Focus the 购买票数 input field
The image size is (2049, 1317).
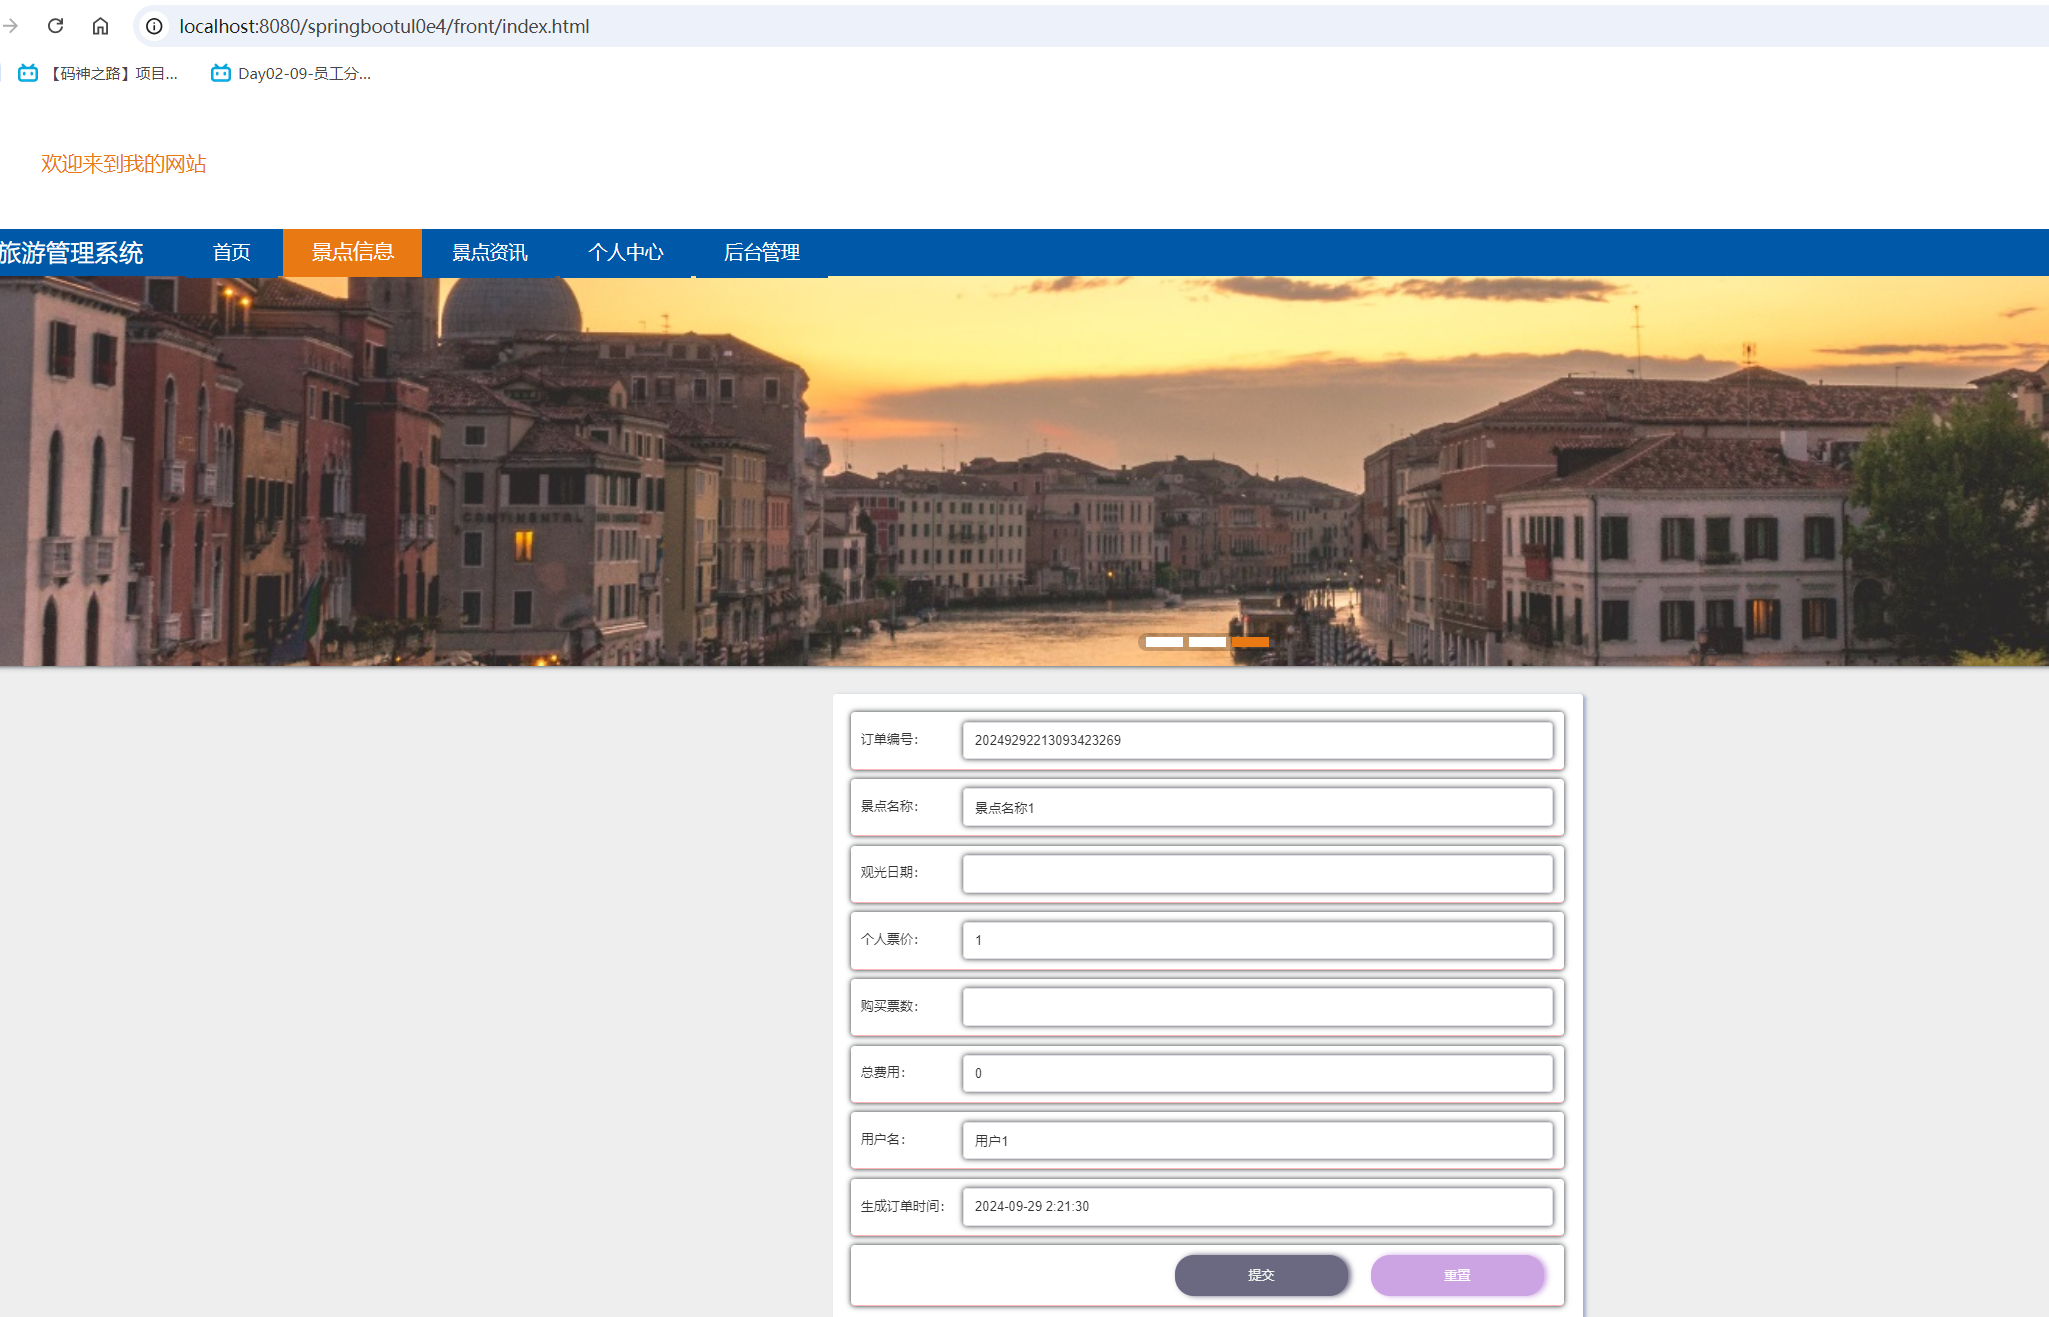click(x=1257, y=1006)
